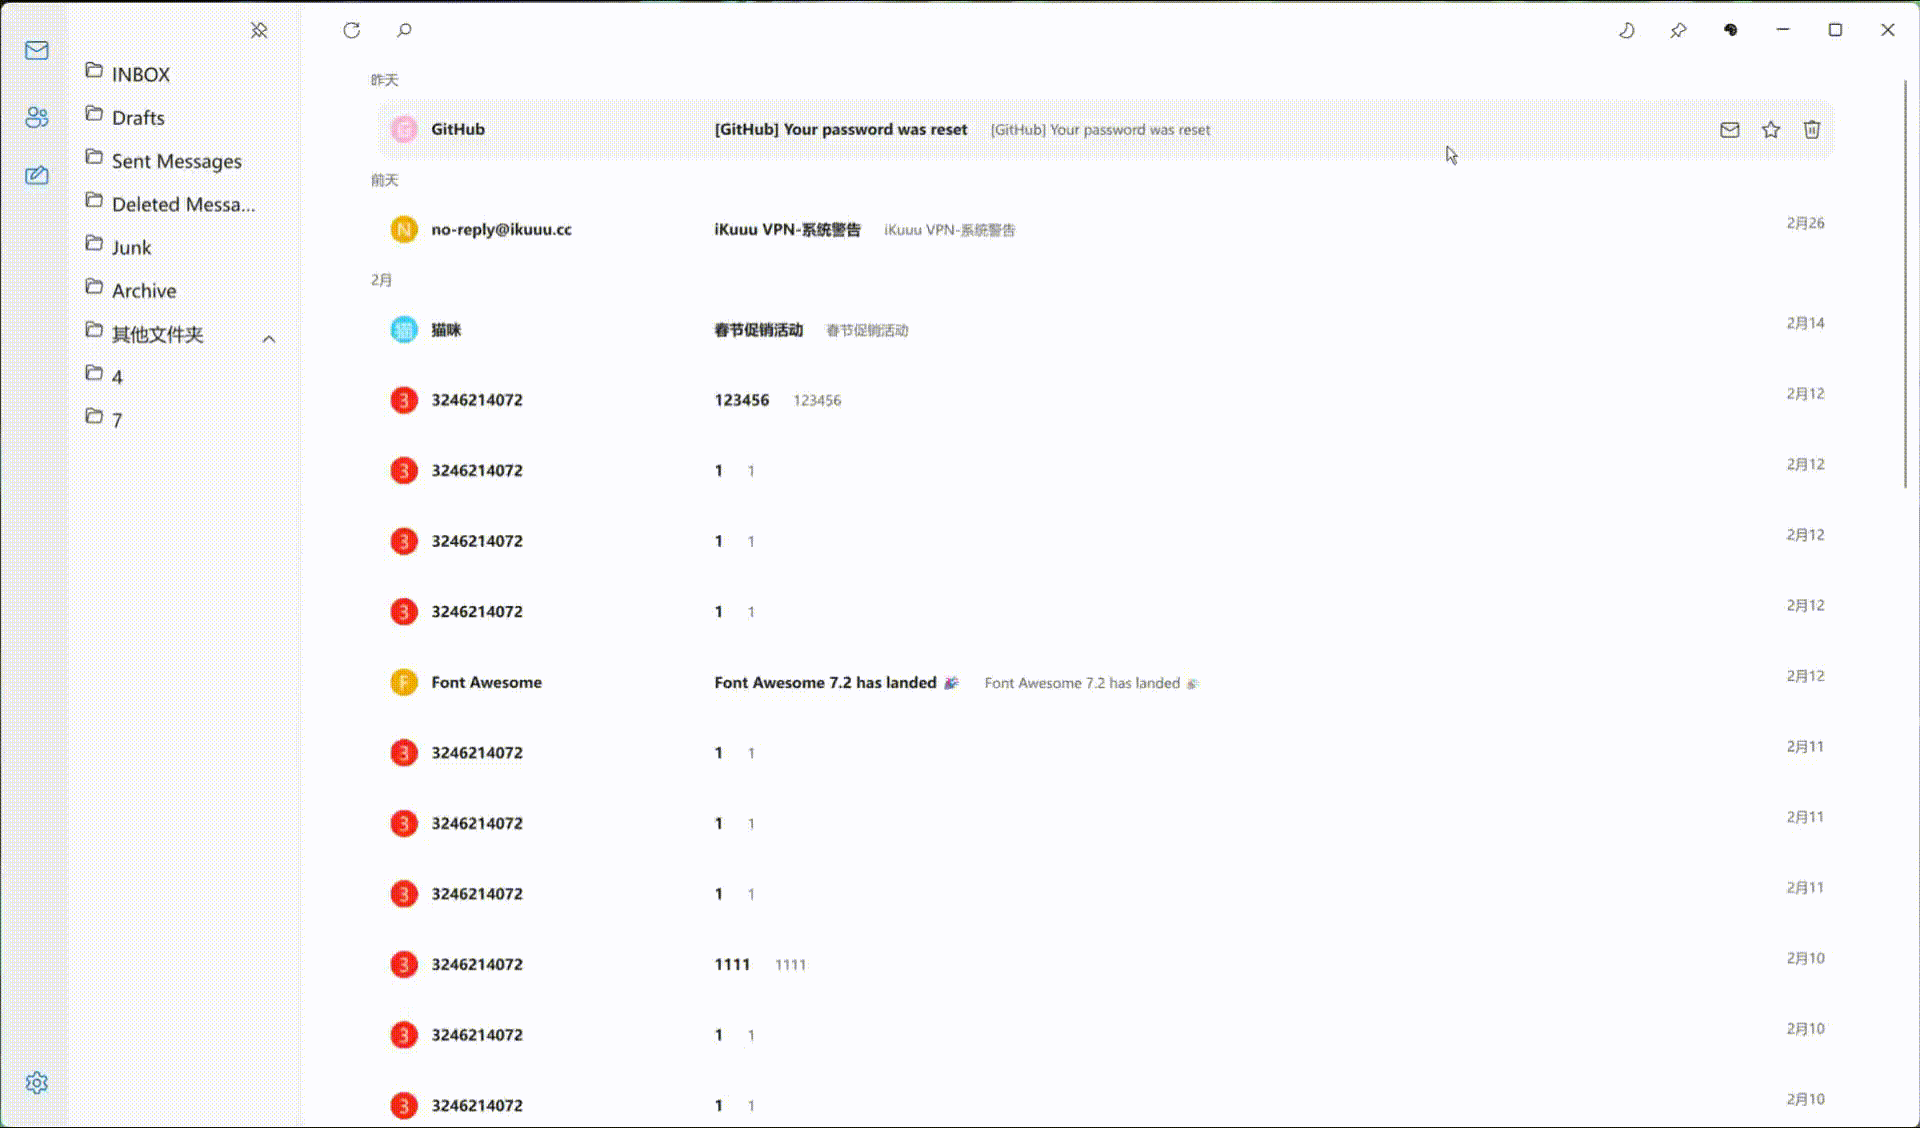Open the color theme palette
The image size is (1920, 1128).
(1730, 30)
